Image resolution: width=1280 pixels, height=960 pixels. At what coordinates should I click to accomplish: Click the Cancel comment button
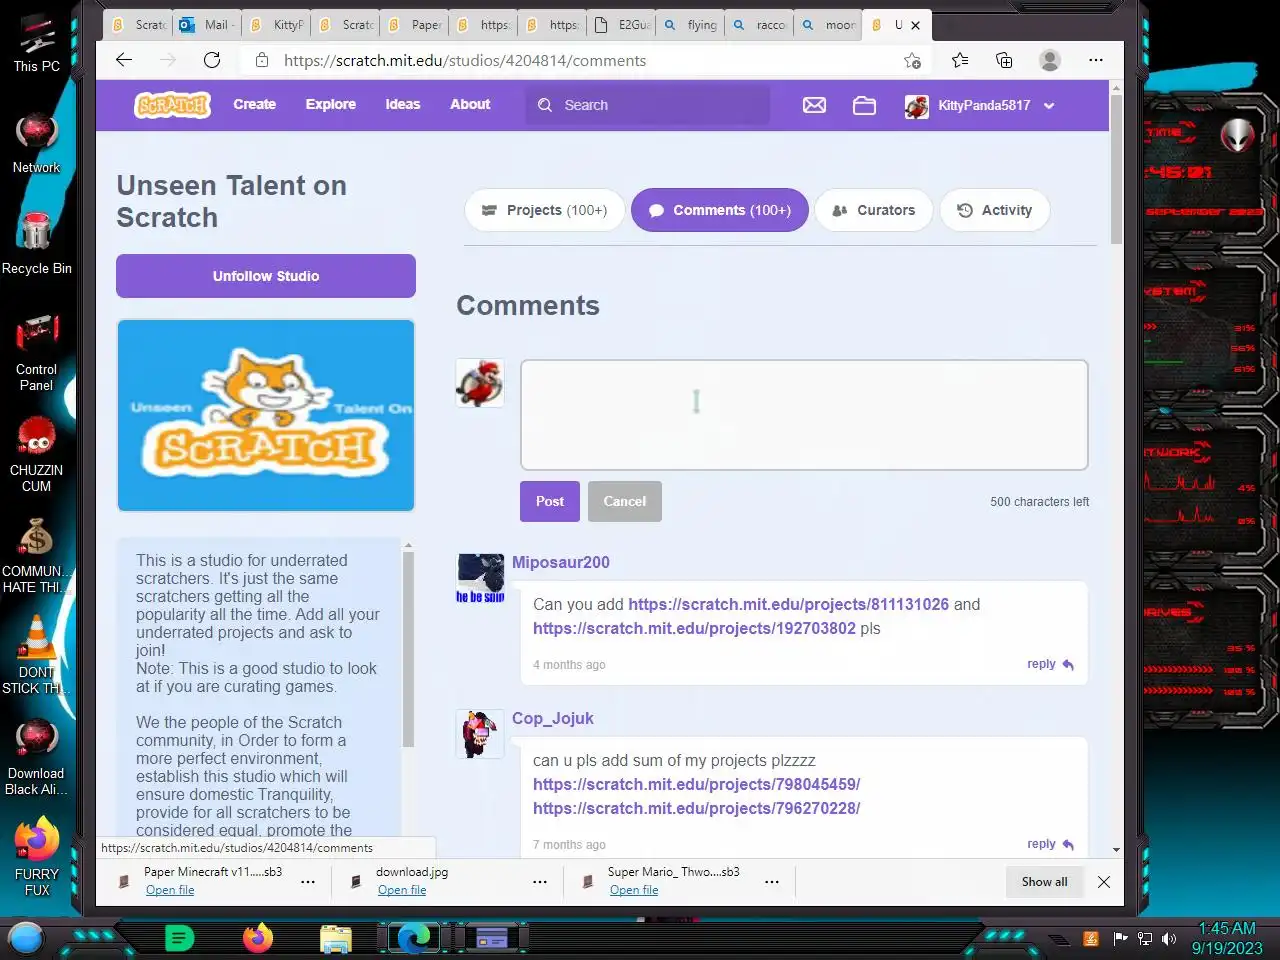coord(625,502)
